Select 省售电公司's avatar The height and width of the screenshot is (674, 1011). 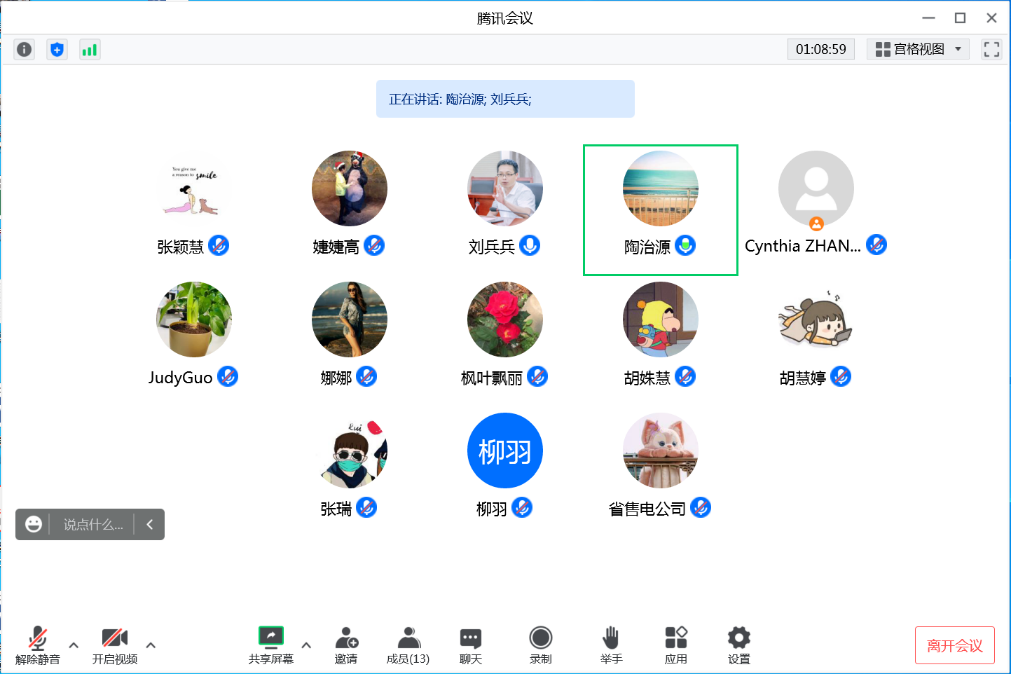[660, 450]
